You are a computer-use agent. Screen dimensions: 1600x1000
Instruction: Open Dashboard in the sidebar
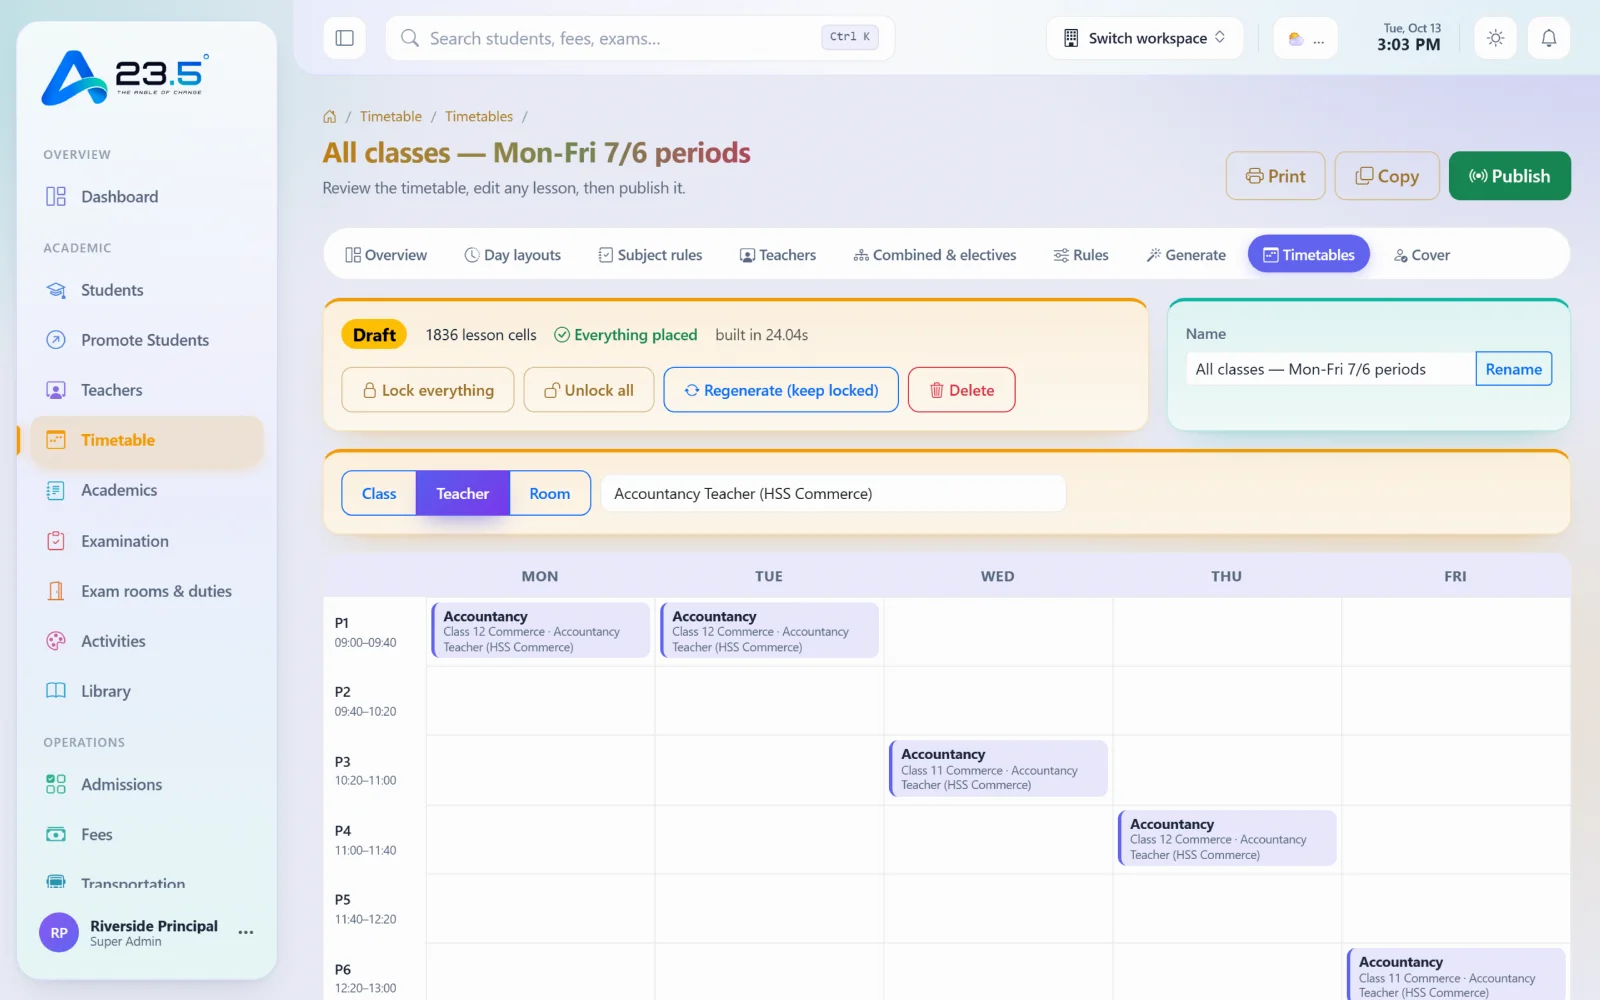[147, 197]
